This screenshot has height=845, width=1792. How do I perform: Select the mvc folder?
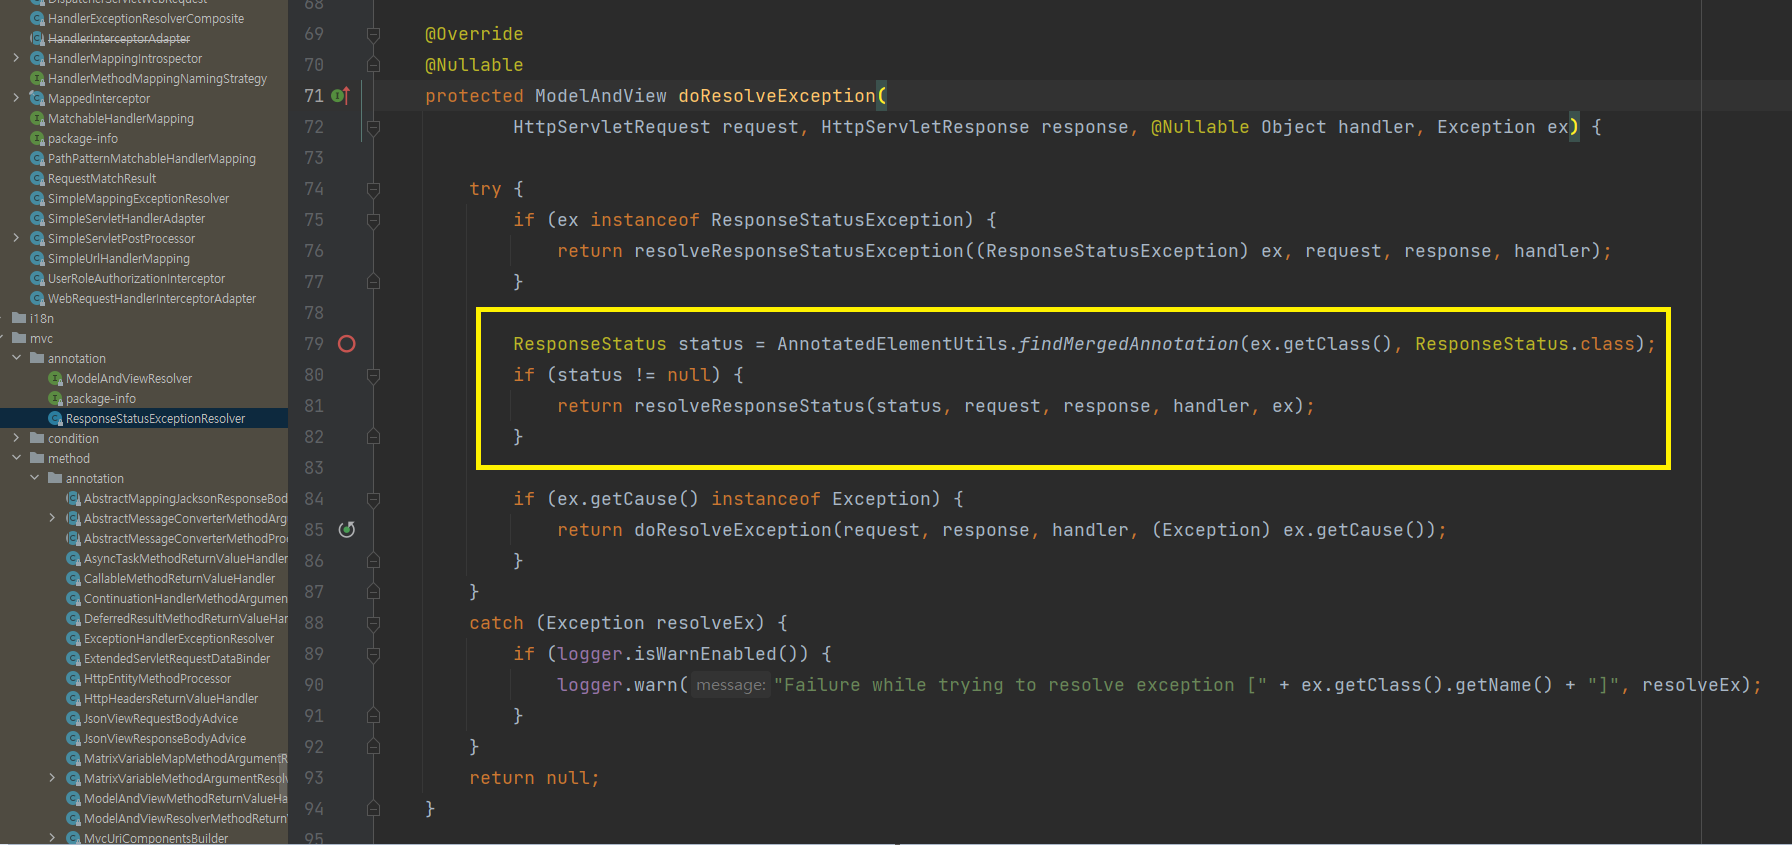41,338
